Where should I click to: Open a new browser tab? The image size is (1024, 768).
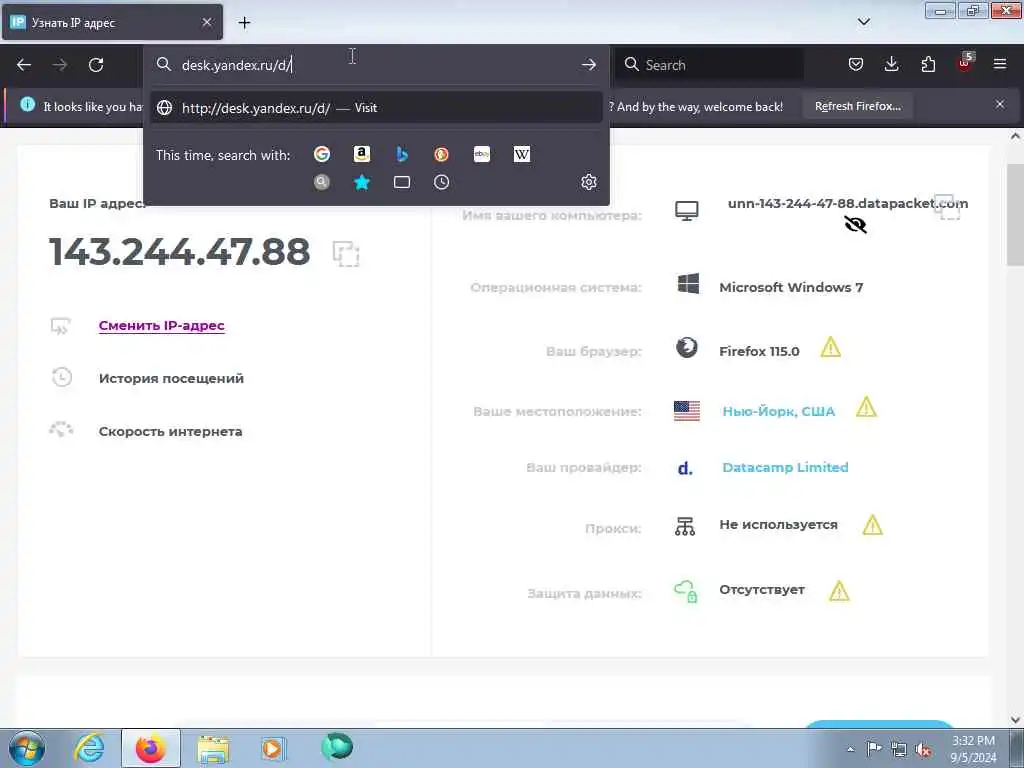[244, 23]
